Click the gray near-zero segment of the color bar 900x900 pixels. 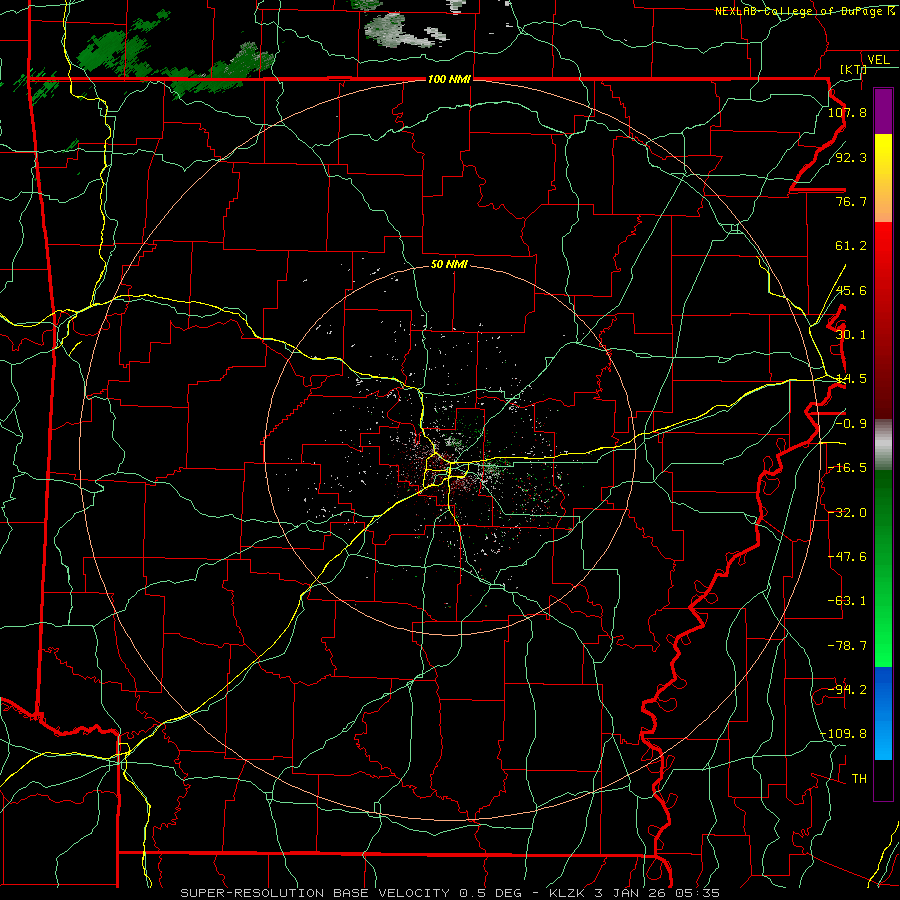[x=883, y=445]
